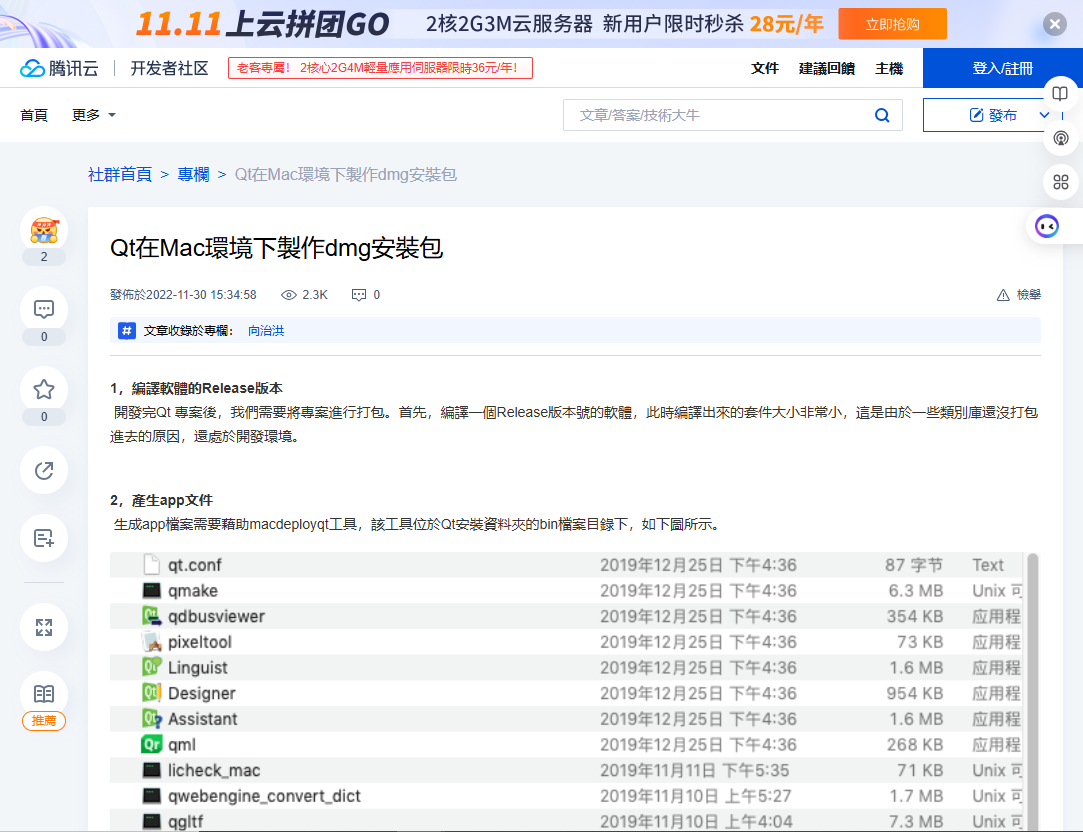Favorite the article with star icon

(44, 389)
